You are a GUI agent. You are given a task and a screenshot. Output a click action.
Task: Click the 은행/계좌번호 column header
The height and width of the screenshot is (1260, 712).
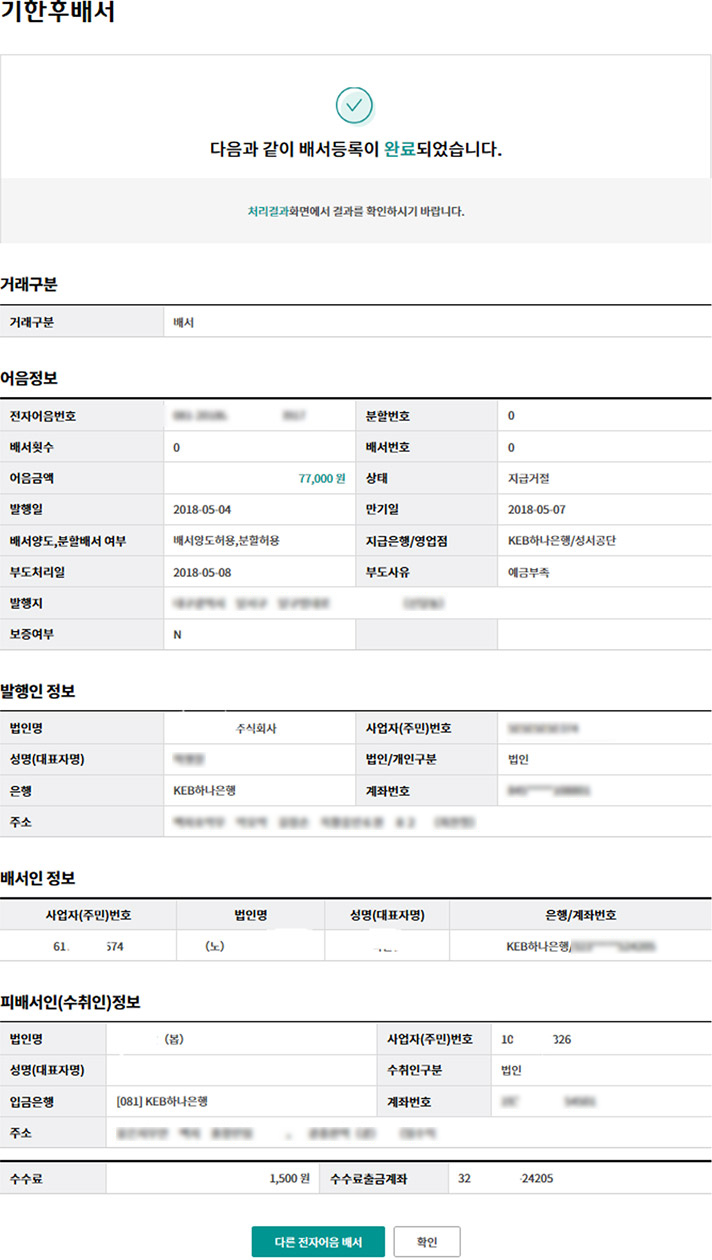(x=580, y=914)
